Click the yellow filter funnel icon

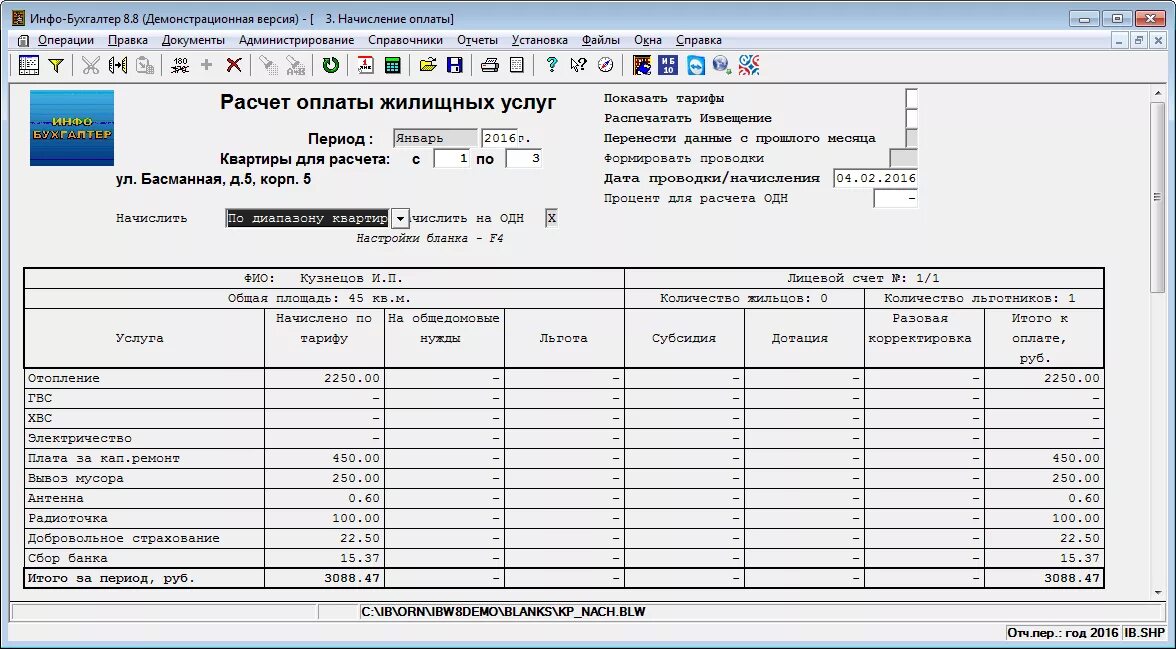tap(56, 65)
